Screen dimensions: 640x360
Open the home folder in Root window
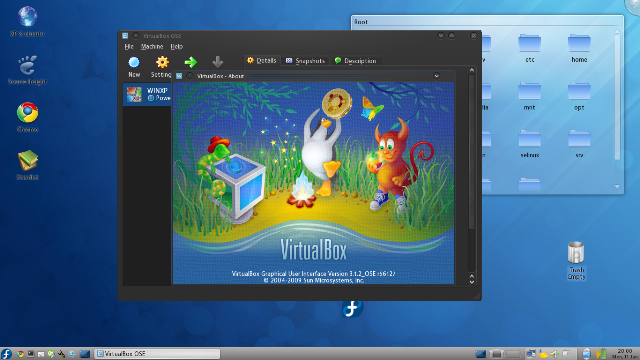[579, 49]
